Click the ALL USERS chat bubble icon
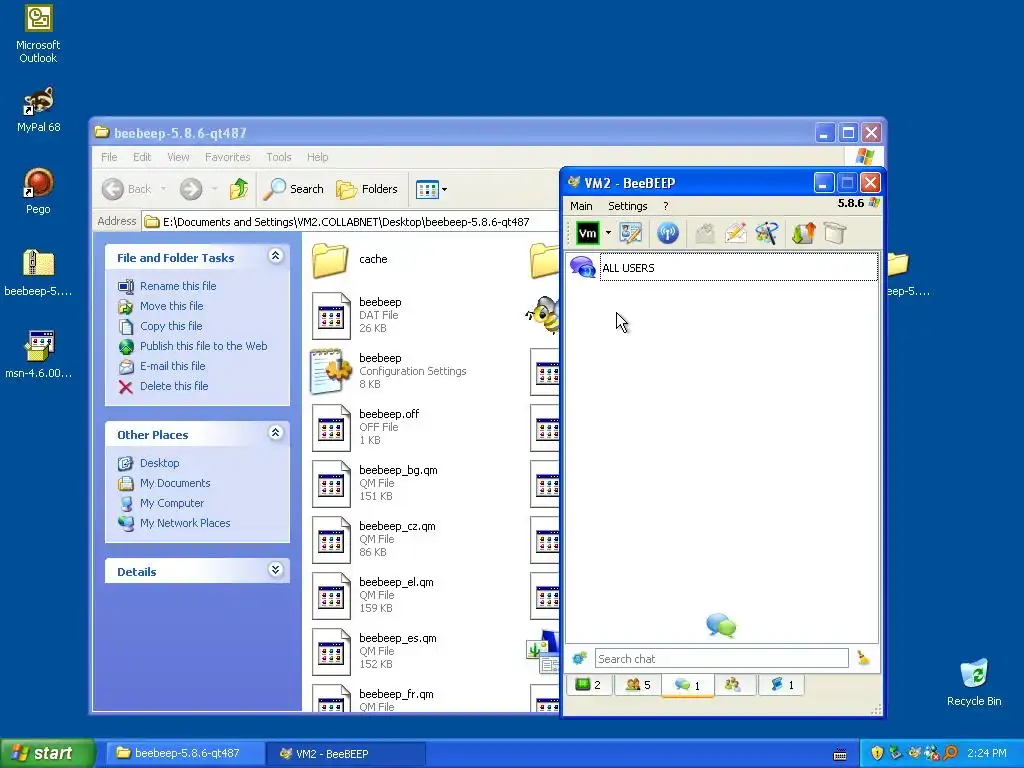The width and height of the screenshot is (1024, 768). click(x=582, y=268)
